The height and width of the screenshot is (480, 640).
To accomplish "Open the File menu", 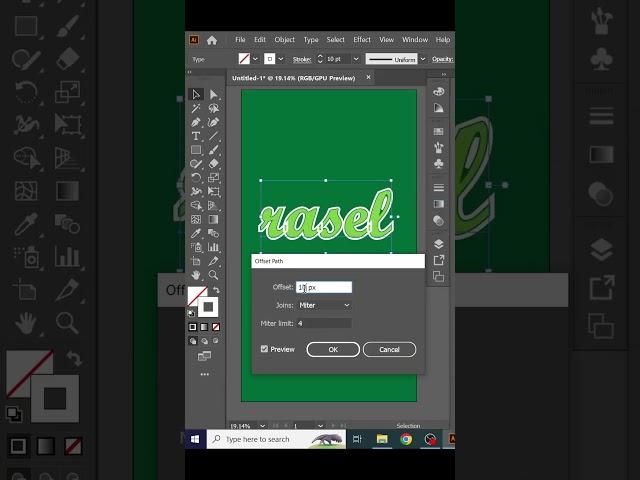I will point(240,40).
